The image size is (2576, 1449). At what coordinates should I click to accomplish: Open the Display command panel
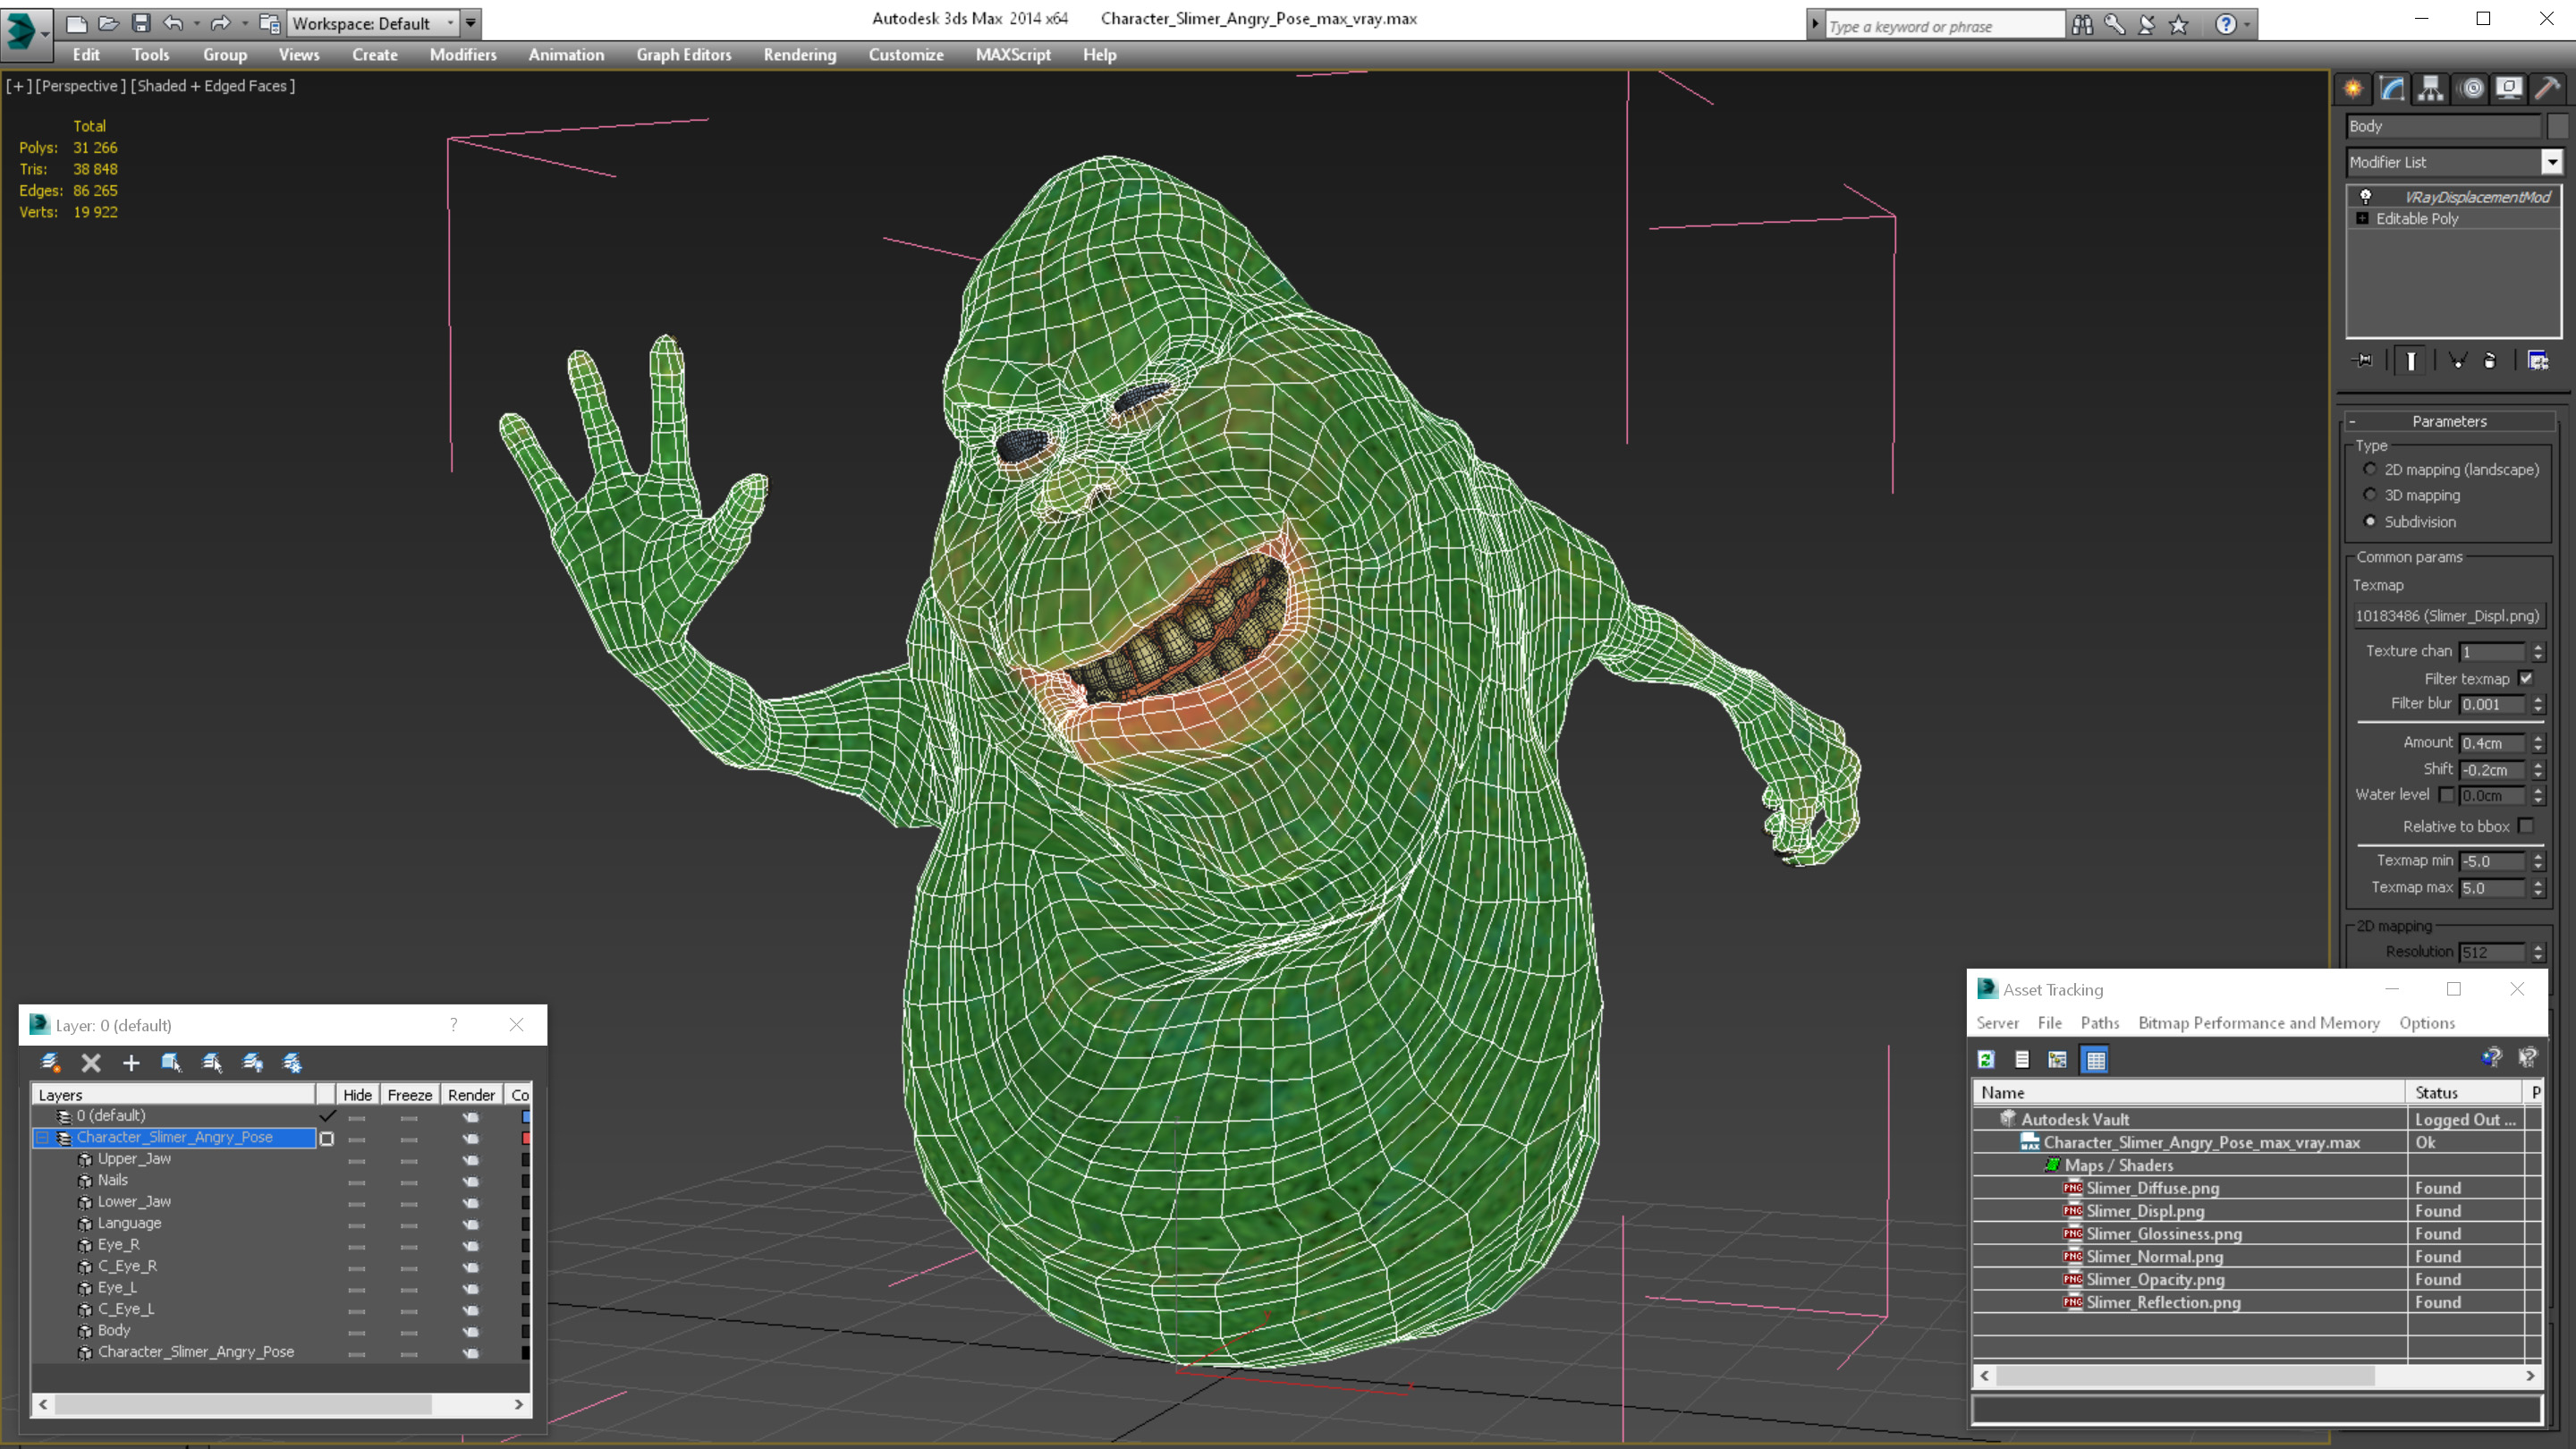(x=2509, y=89)
